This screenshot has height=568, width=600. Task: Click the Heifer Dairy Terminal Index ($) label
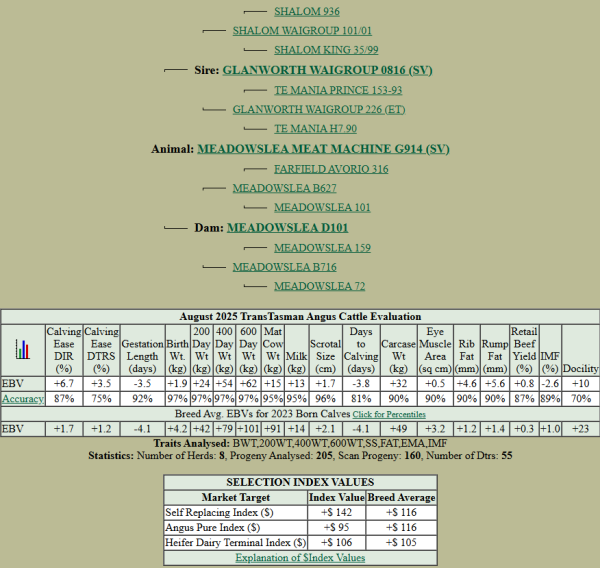pos(235,543)
